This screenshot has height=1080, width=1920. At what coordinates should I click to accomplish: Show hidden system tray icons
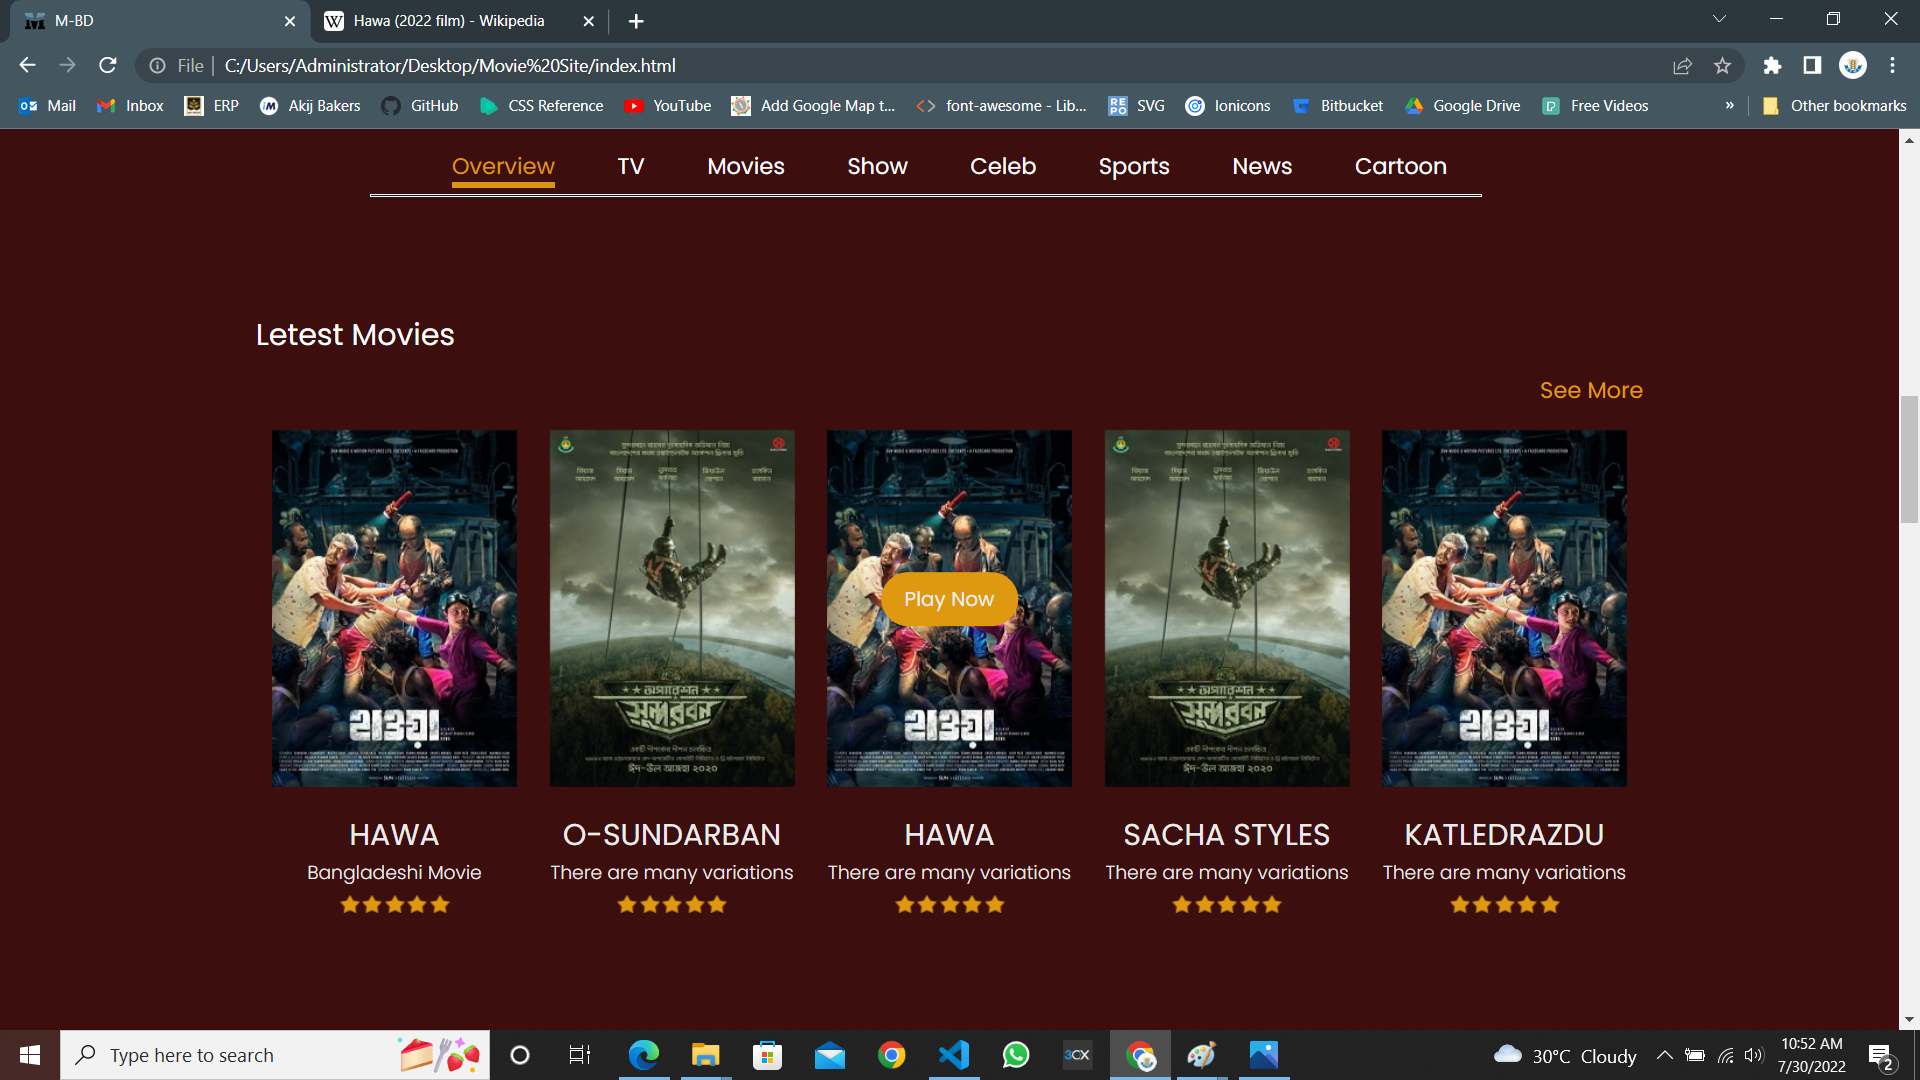click(x=1664, y=1055)
